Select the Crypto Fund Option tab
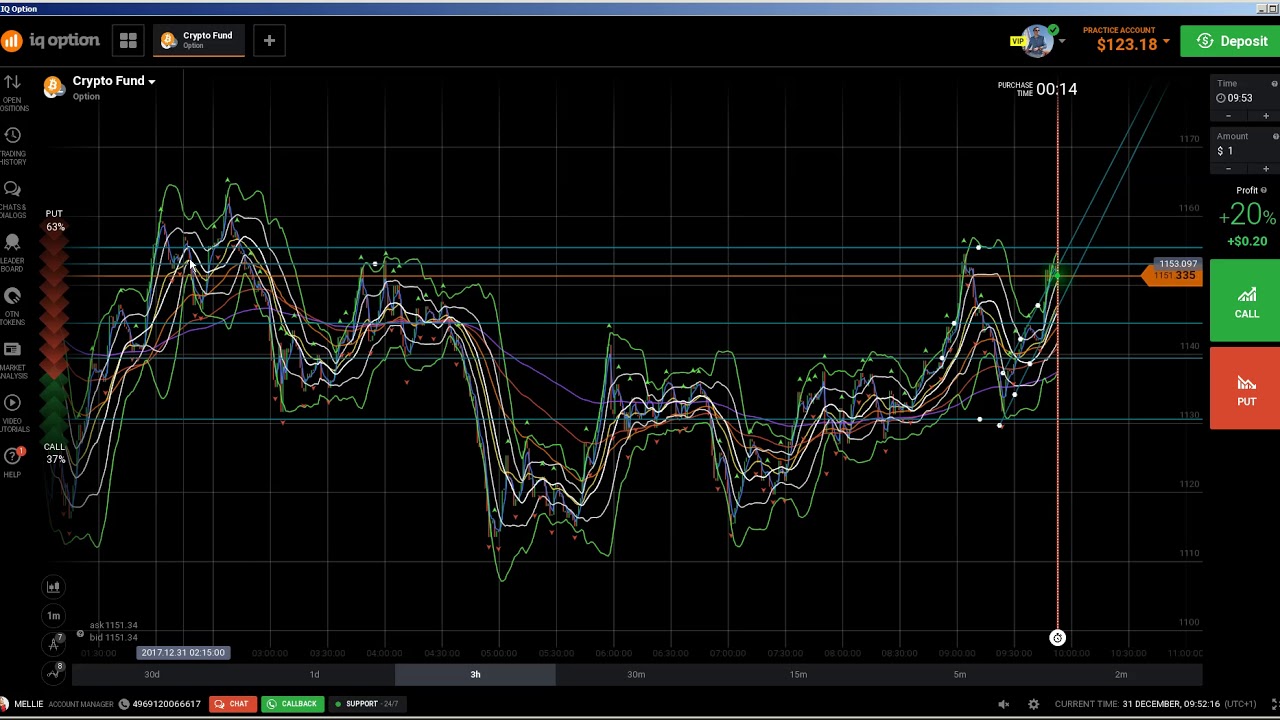 click(x=198, y=40)
